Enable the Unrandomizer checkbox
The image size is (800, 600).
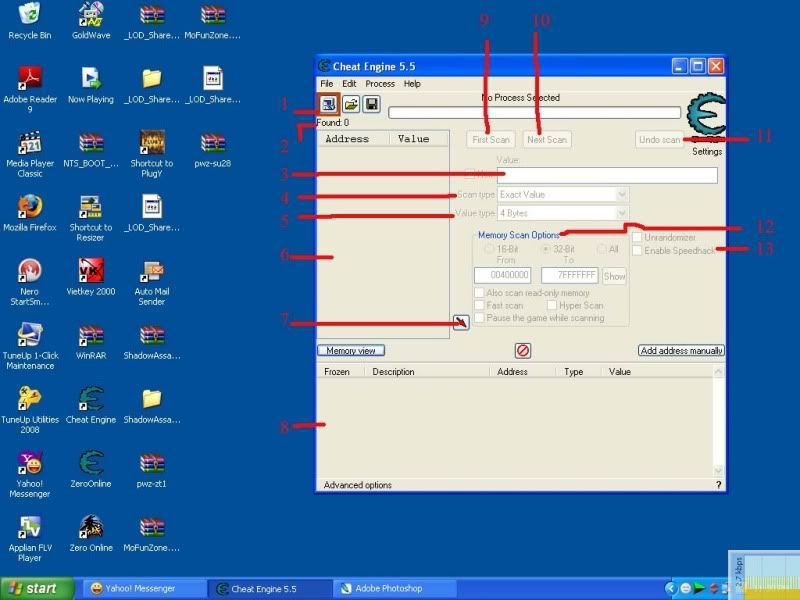coord(637,237)
